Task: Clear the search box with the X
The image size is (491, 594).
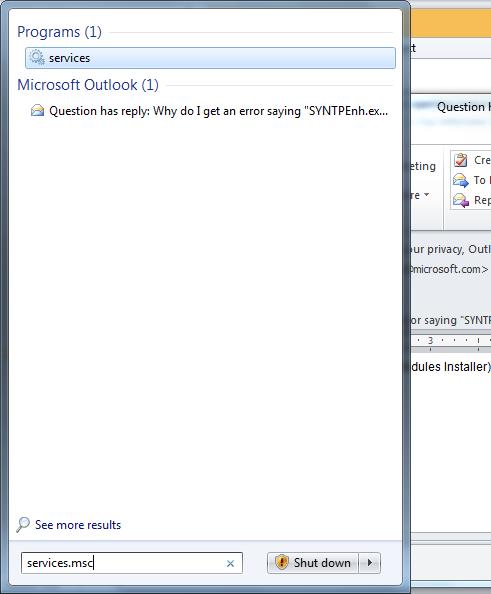Action: point(230,563)
